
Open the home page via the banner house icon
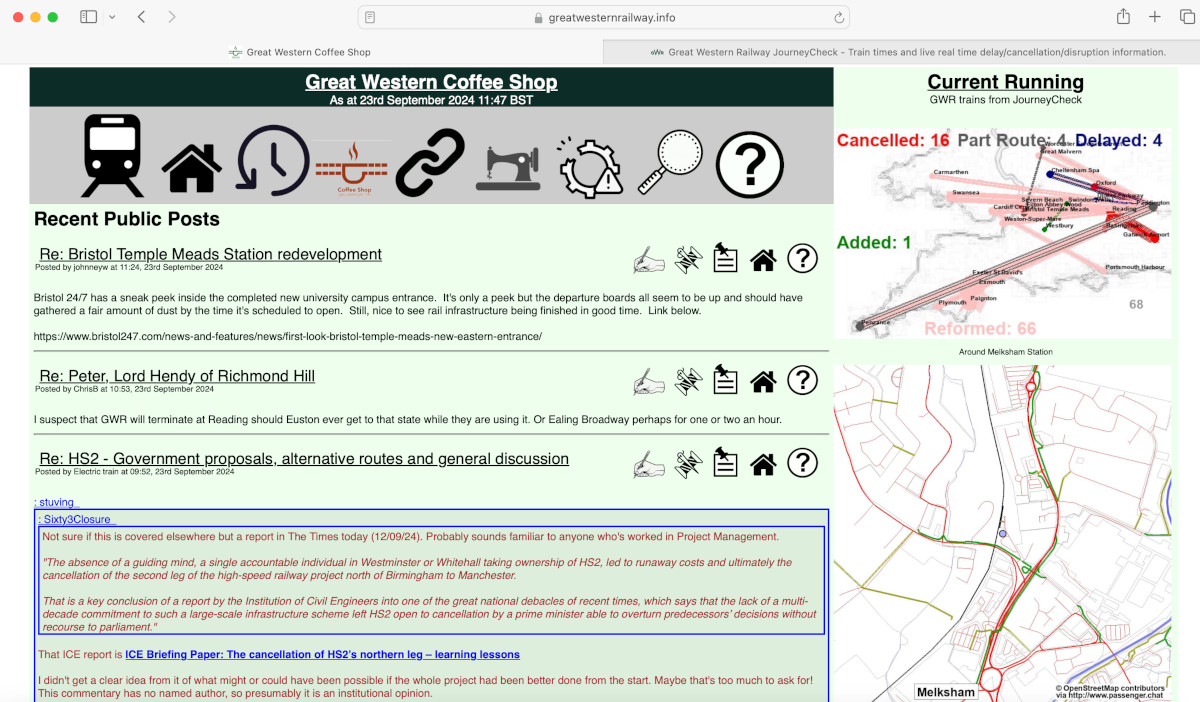(x=191, y=168)
